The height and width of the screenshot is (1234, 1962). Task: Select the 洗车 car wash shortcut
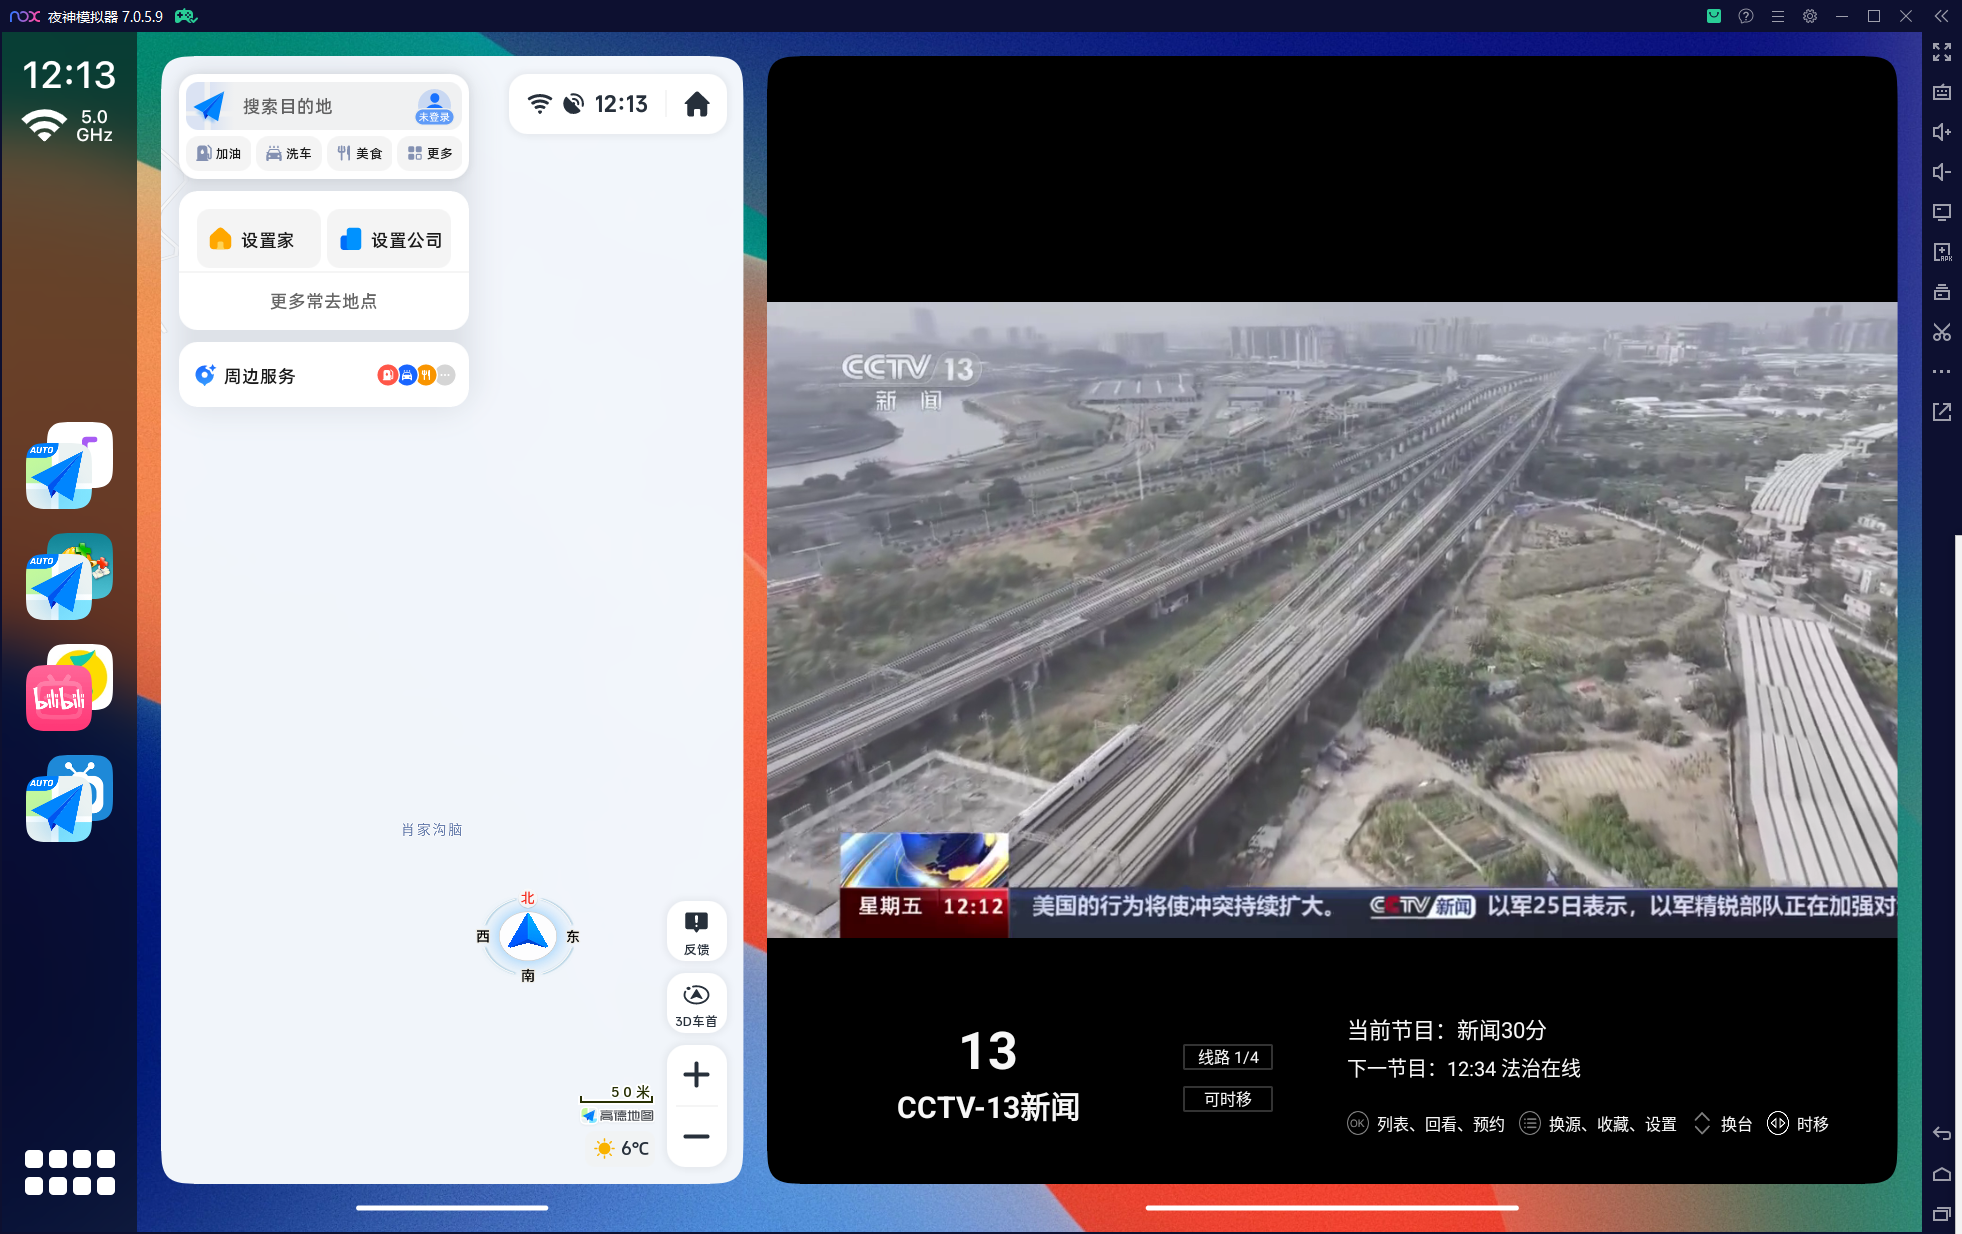pos(289,153)
